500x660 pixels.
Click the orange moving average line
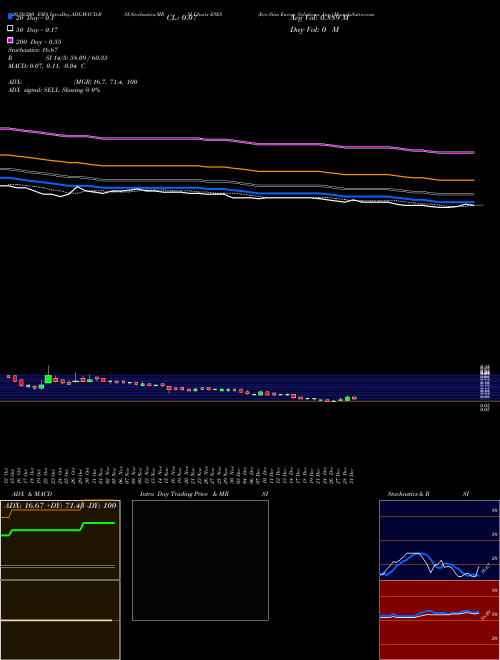237,168
